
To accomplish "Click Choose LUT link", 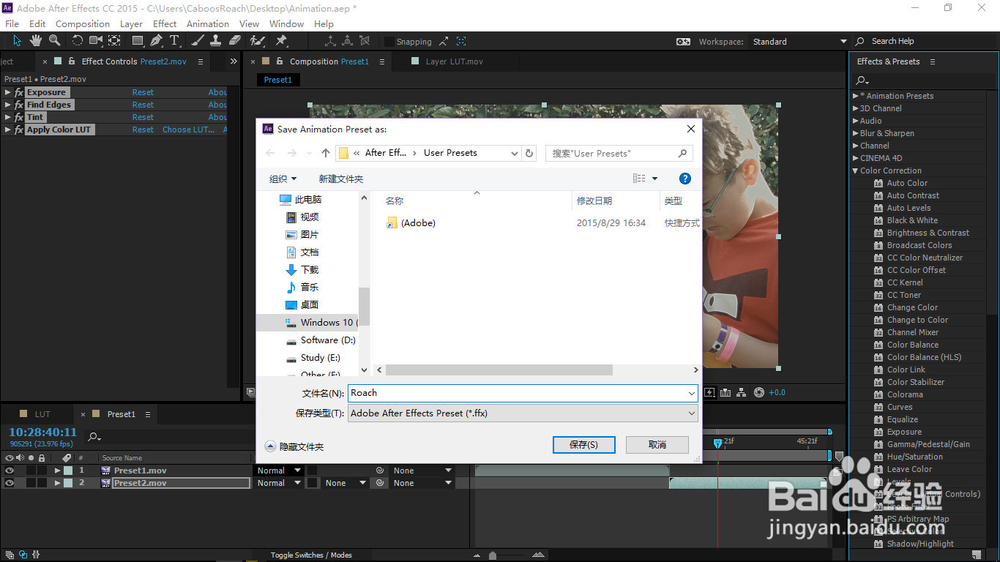I will click(188, 129).
